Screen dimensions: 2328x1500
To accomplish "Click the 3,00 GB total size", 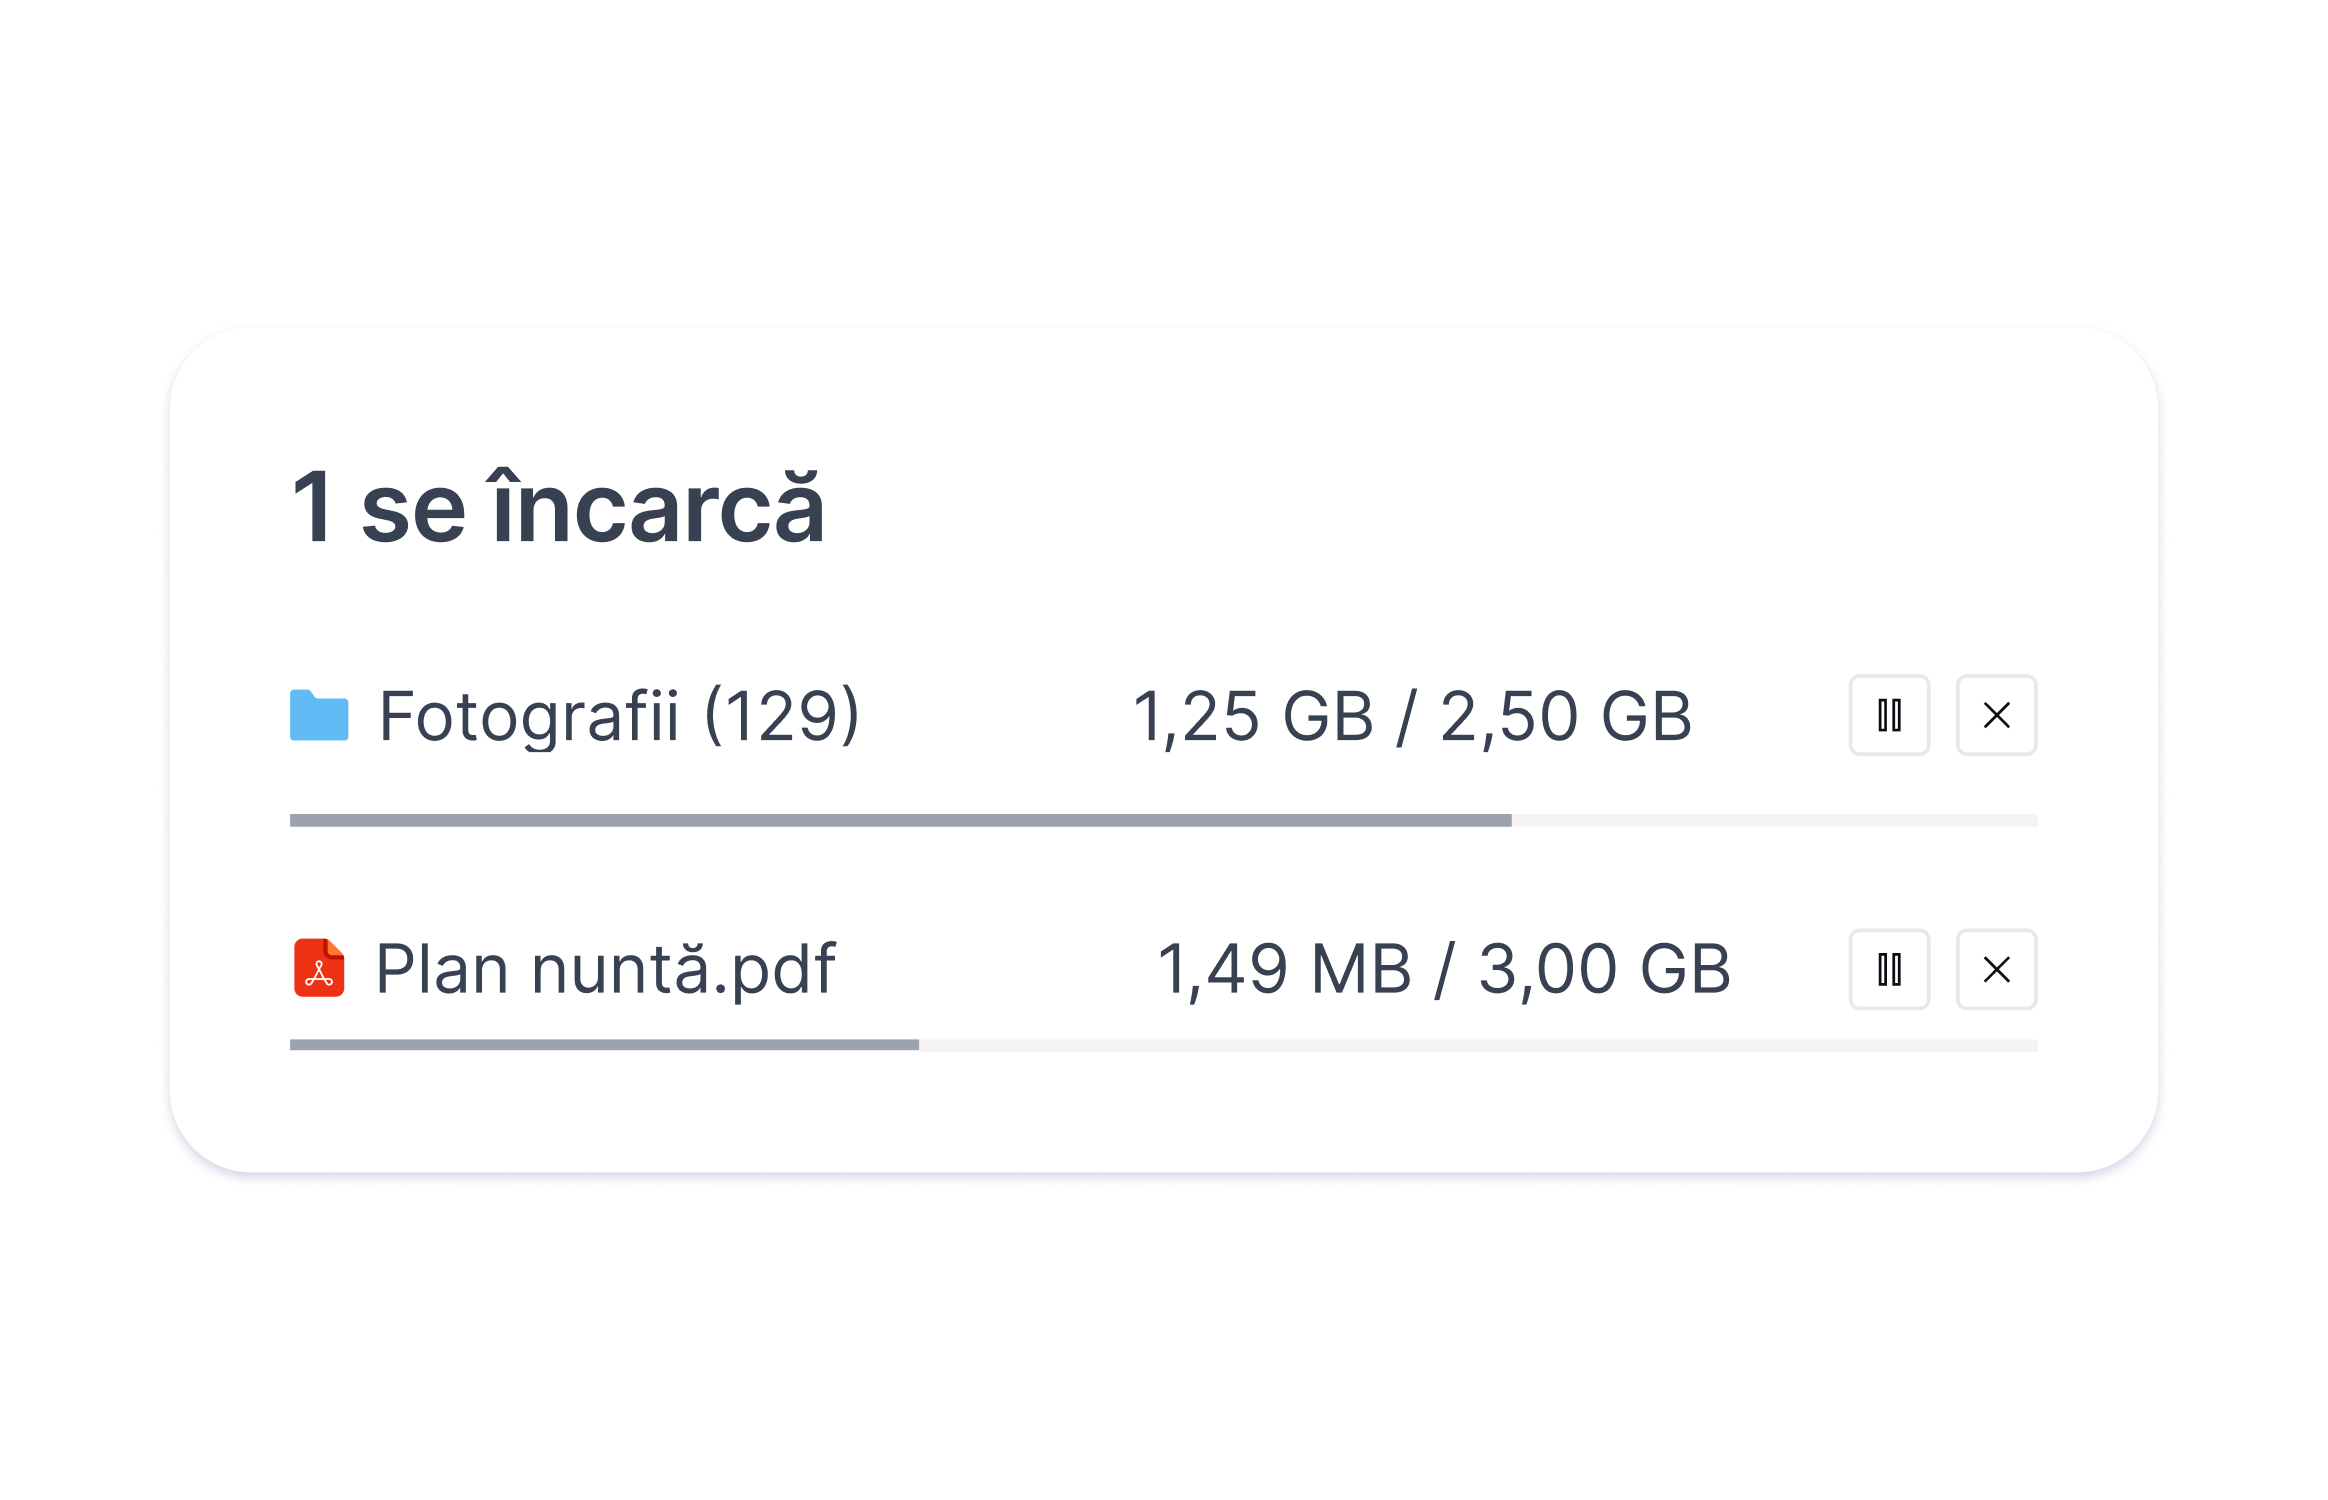I will tap(1605, 970).
